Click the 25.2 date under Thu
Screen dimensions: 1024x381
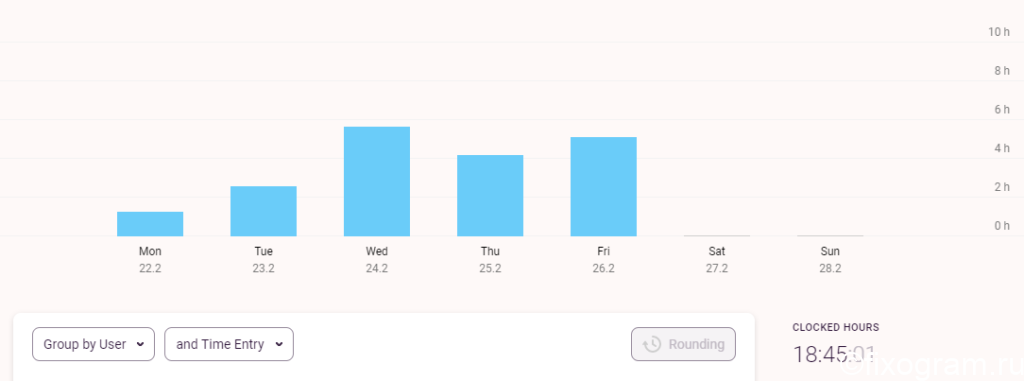coord(490,269)
